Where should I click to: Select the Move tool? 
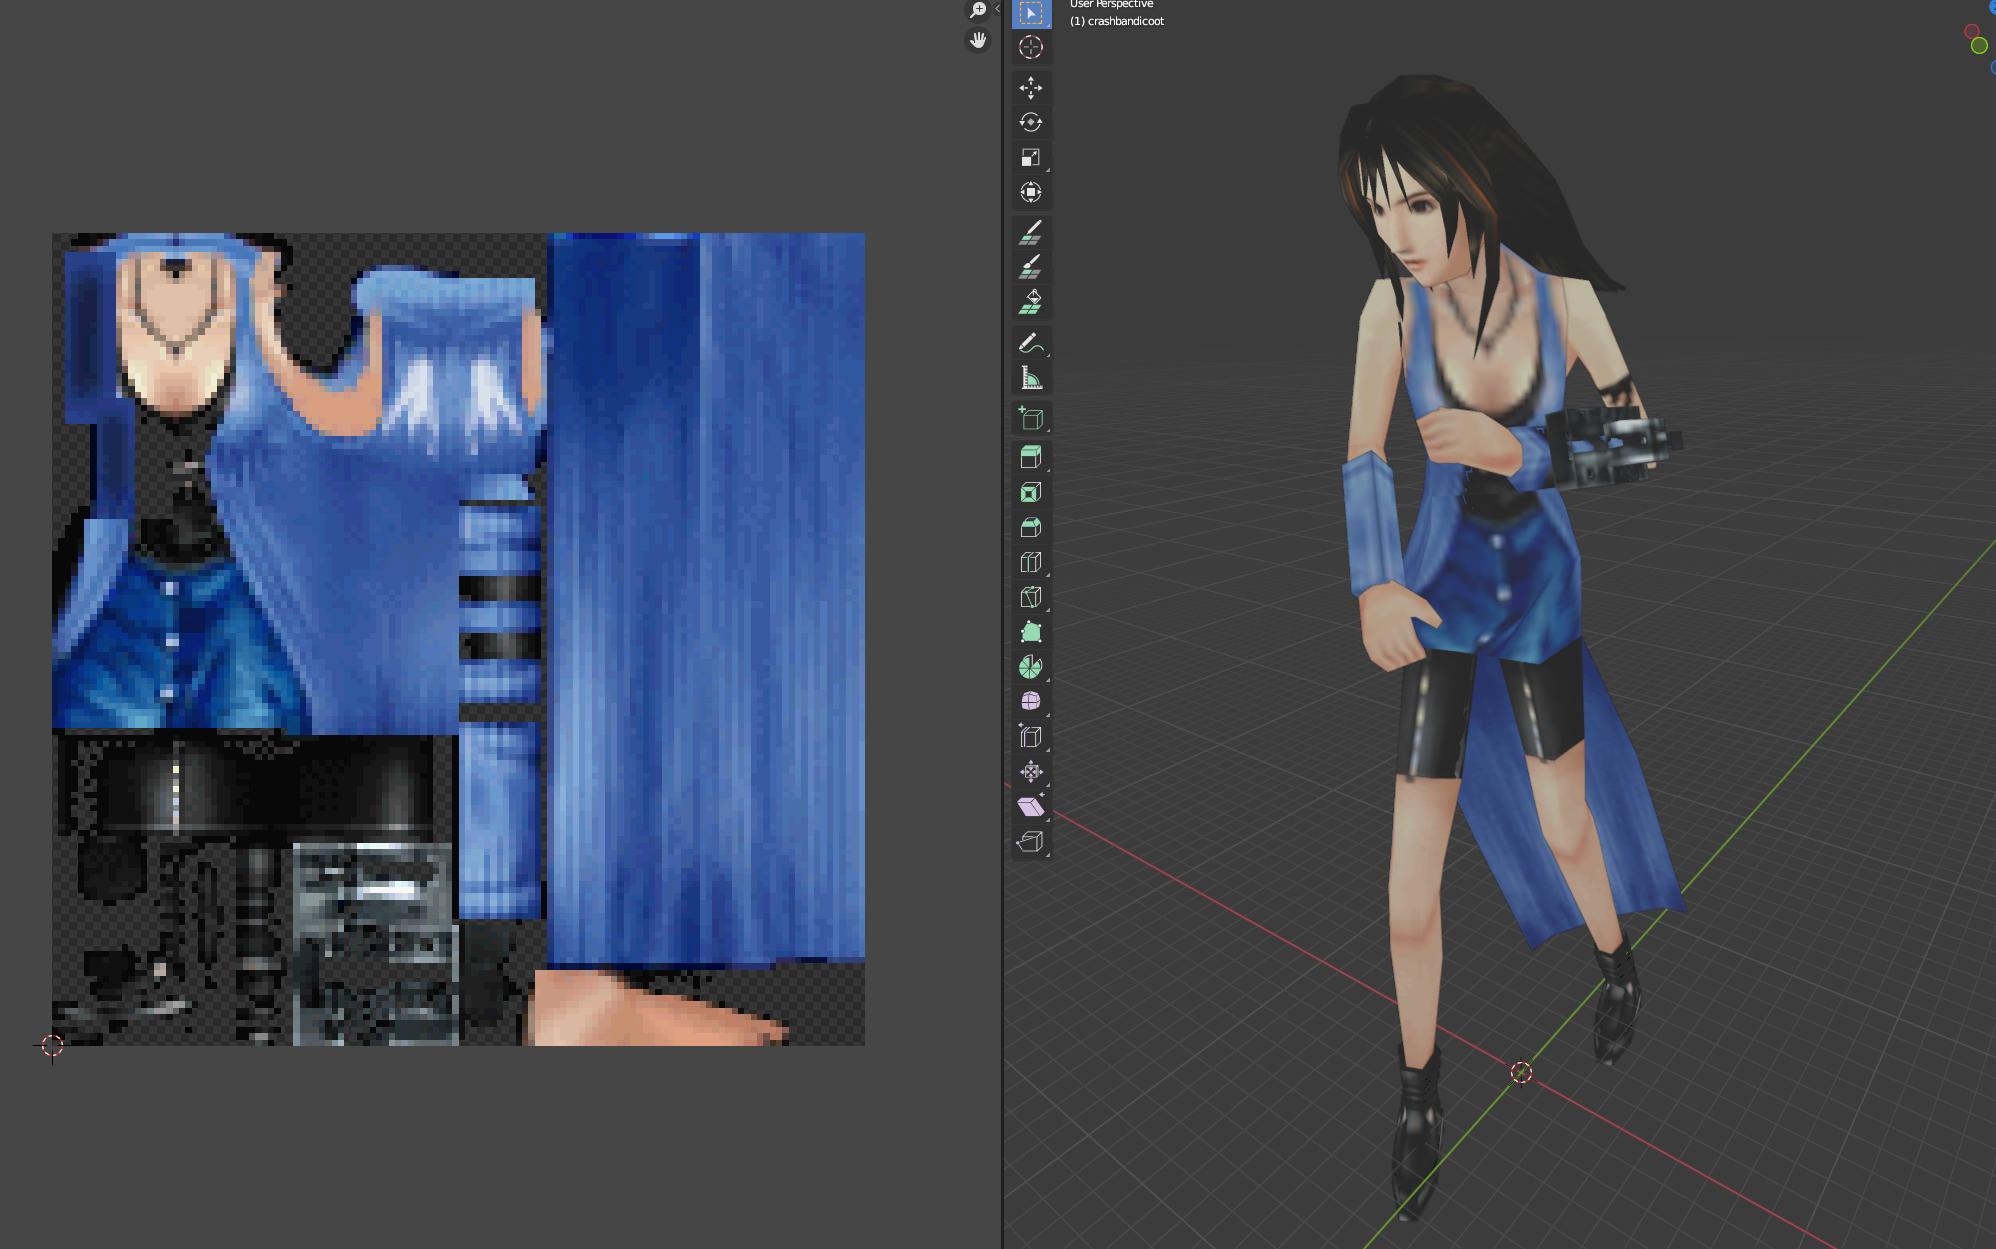pyautogui.click(x=1030, y=88)
